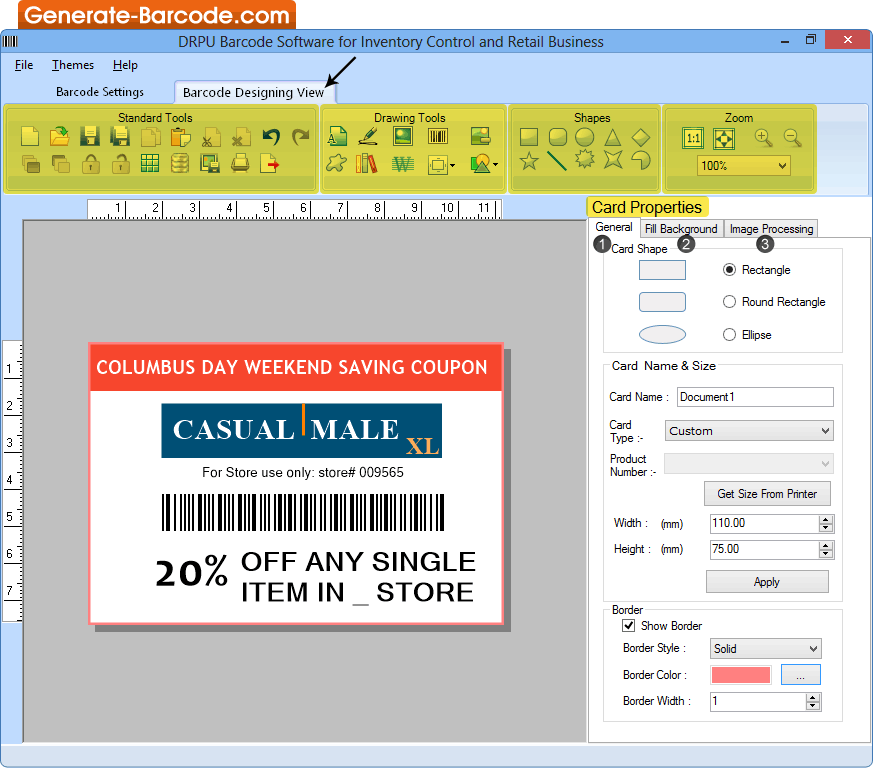Draw a rounded rectangle shape

click(x=557, y=136)
